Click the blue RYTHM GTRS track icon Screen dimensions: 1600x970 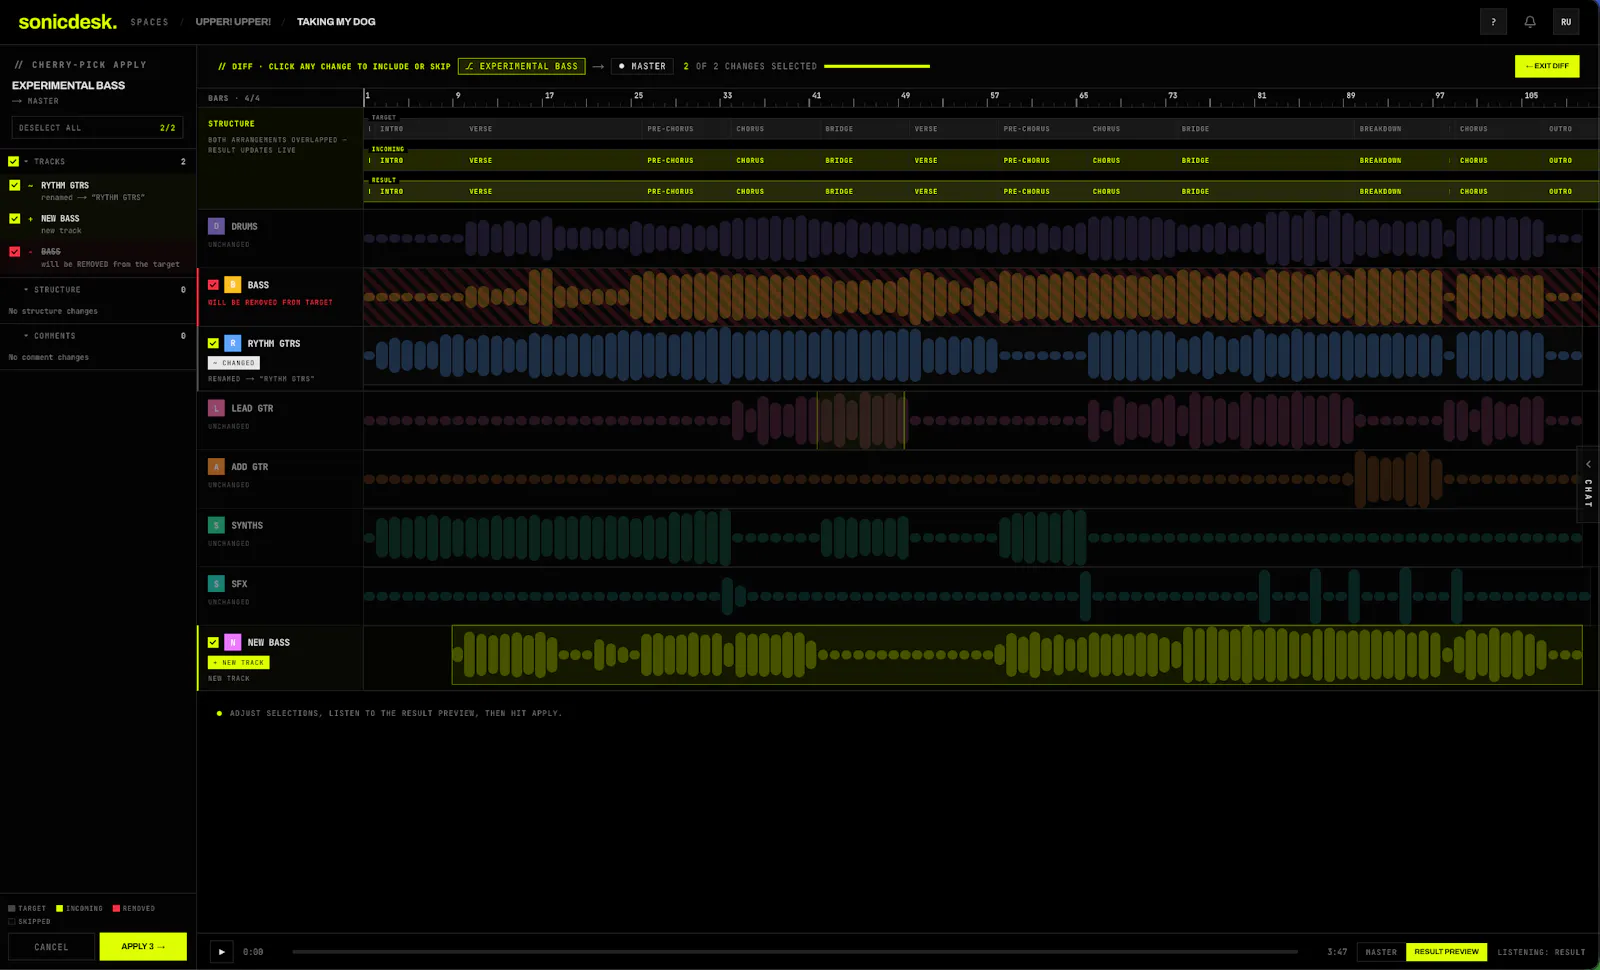point(232,343)
